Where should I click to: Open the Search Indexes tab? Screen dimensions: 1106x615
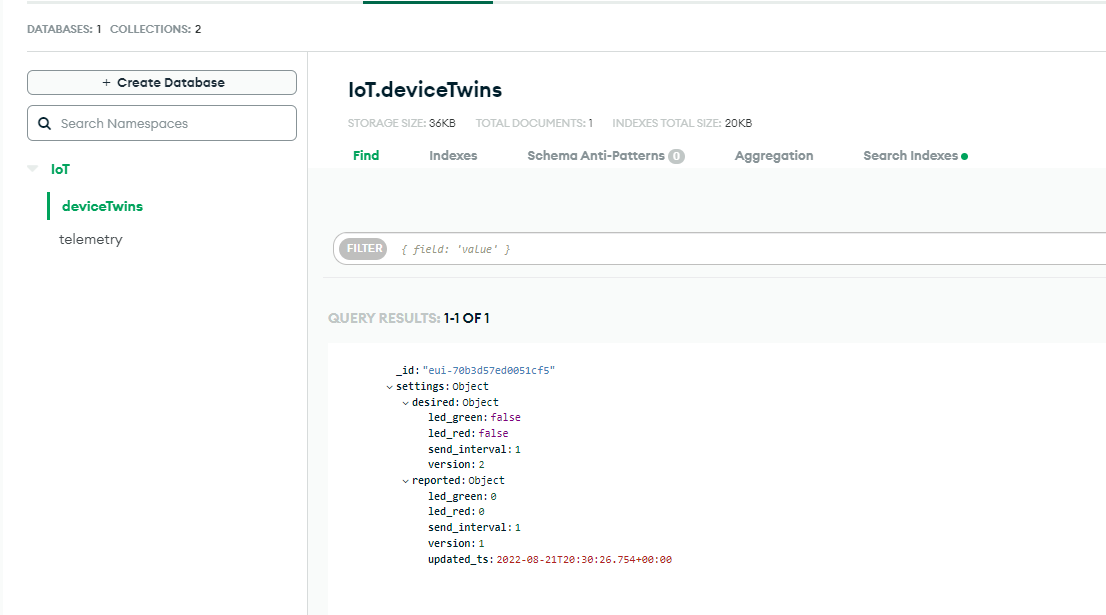[910, 156]
